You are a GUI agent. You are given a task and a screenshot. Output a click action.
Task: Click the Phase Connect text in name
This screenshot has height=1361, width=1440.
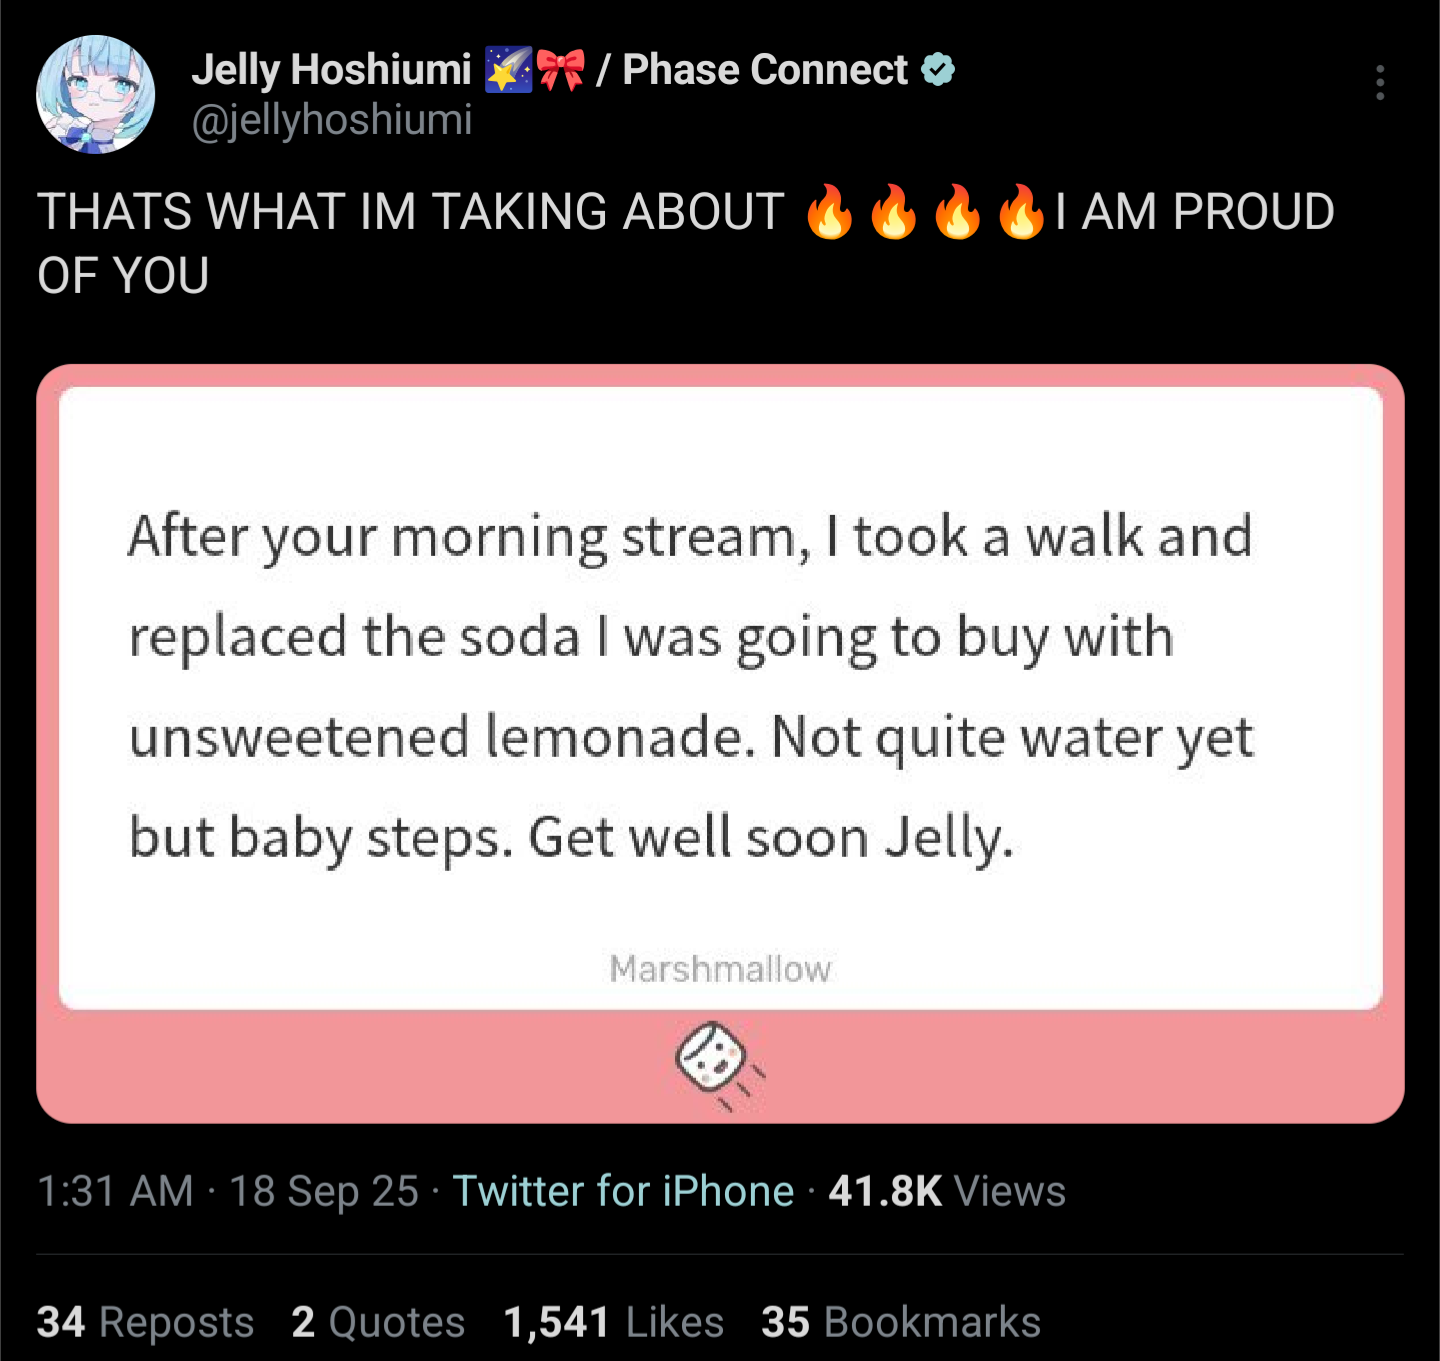point(765,70)
